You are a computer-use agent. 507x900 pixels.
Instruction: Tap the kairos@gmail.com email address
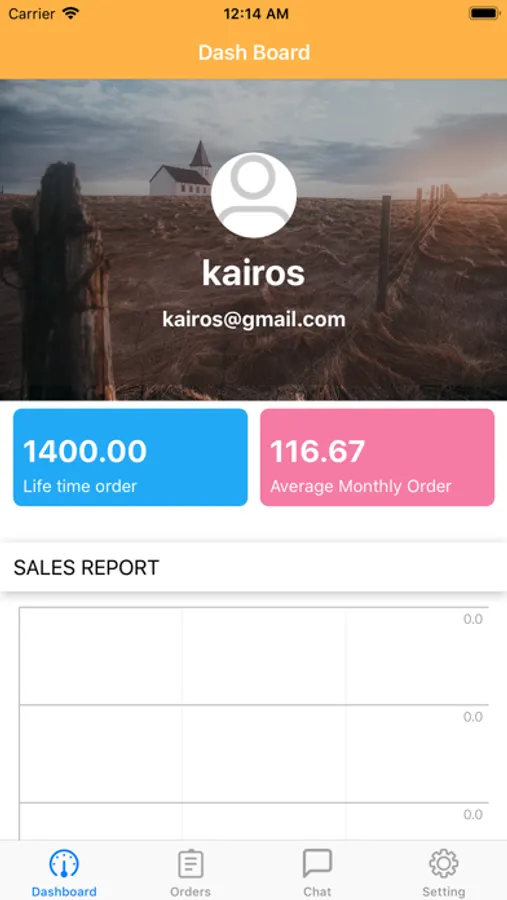[x=254, y=320]
